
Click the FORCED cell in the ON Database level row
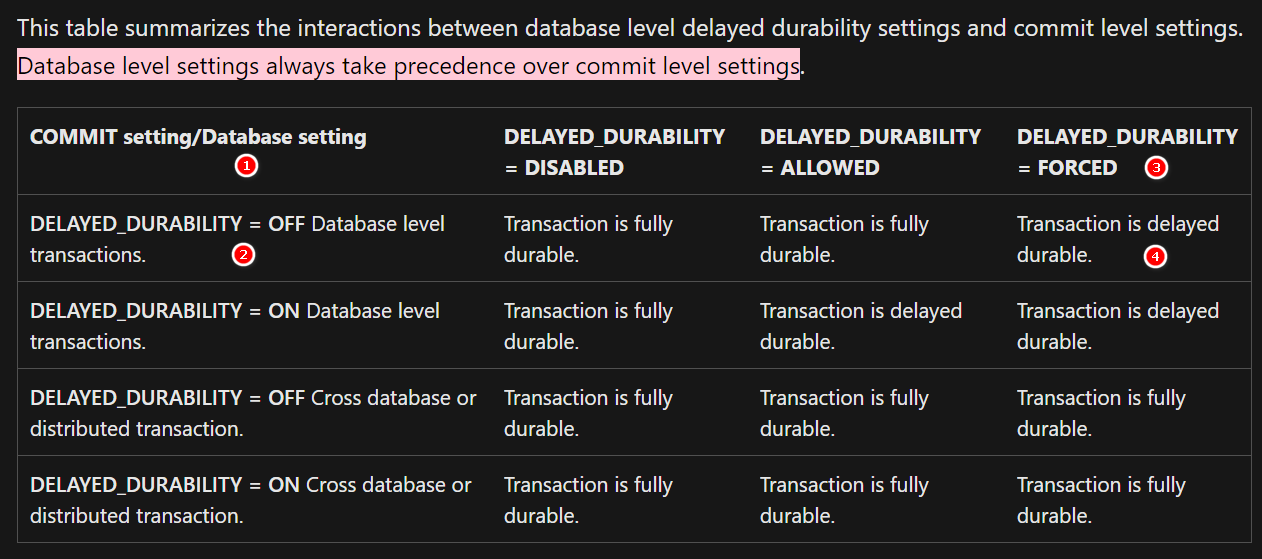tap(1118, 326)
